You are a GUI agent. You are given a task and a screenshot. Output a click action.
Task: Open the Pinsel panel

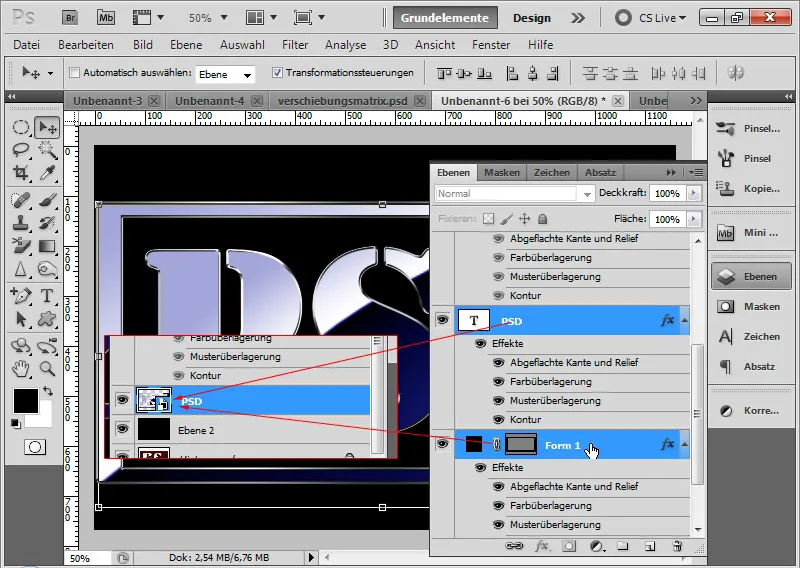pyautogui.click(x=751, y=159)
